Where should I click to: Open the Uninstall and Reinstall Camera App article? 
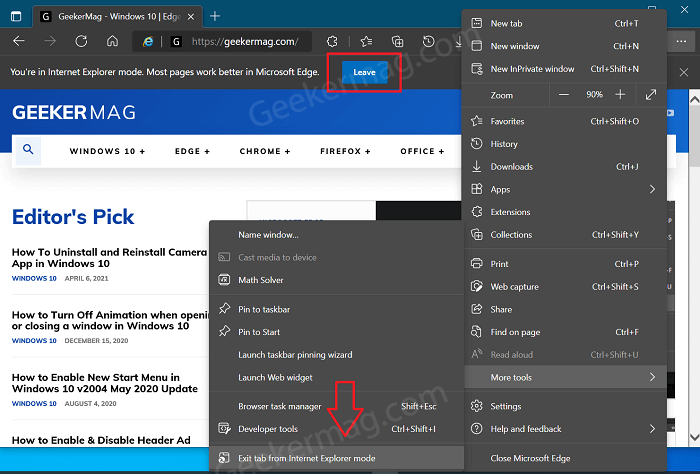point(109,258)
